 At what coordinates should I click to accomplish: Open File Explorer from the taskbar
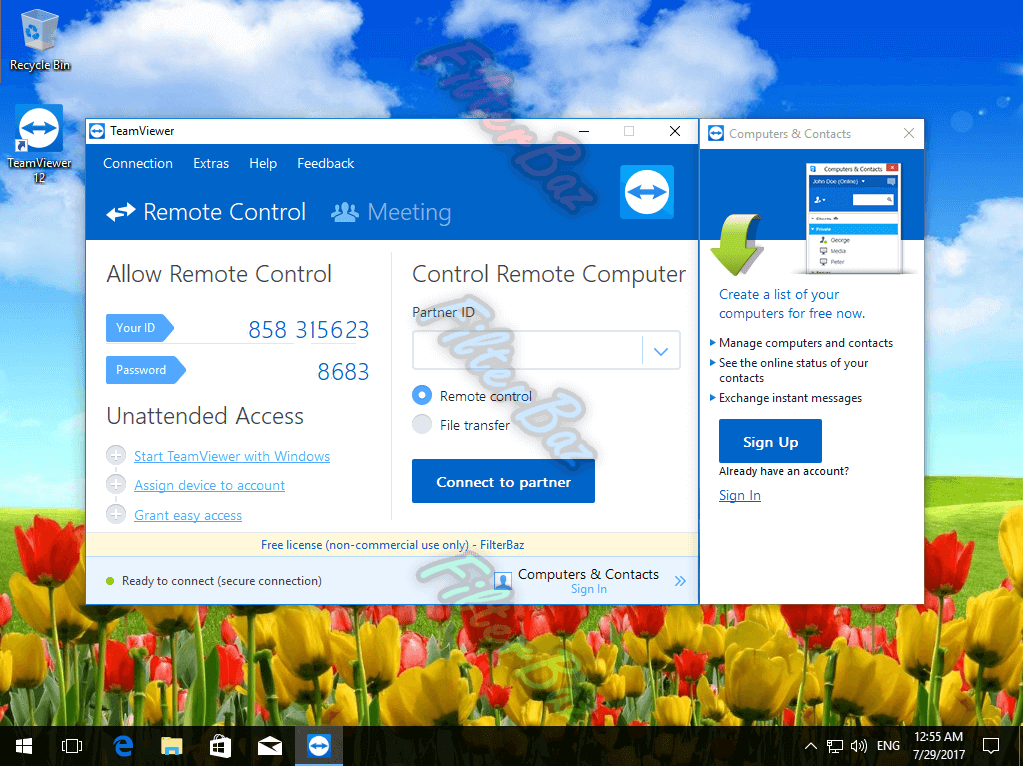click(172, 745)
